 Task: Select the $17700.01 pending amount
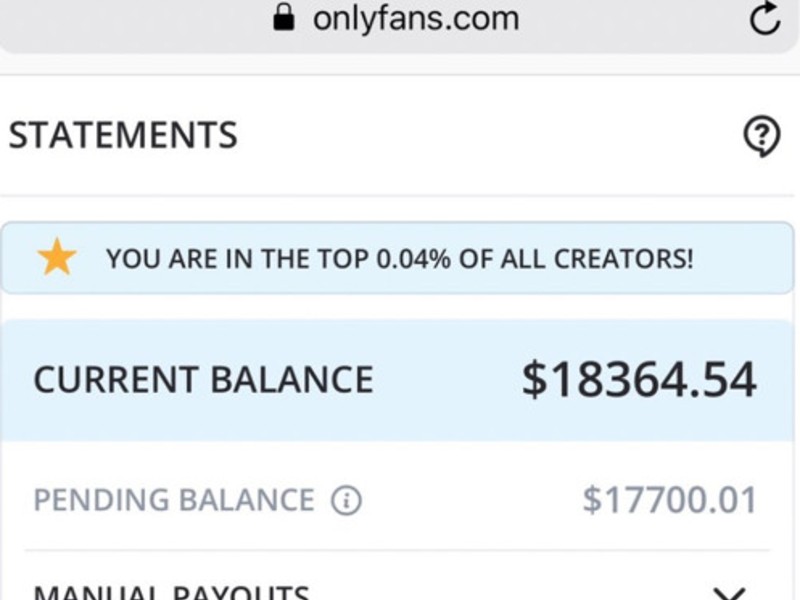tap(669, 500)
